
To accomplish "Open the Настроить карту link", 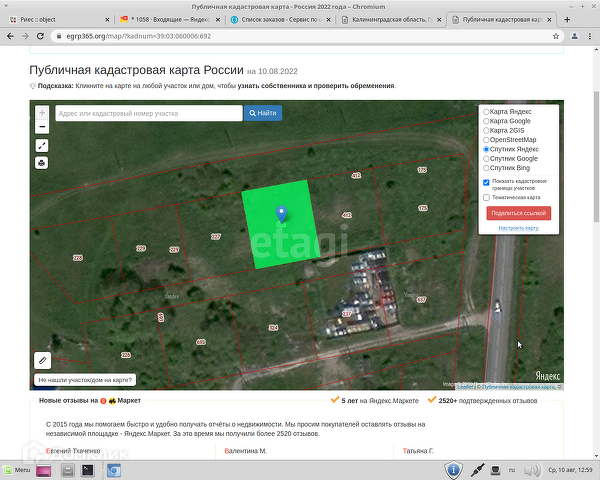I will [x=518, y=228].
